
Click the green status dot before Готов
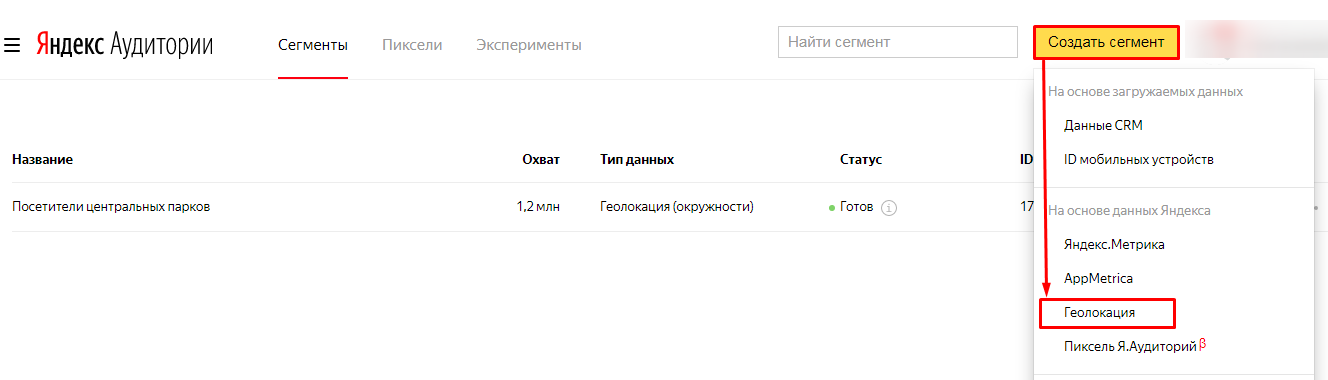click(832, 208)
